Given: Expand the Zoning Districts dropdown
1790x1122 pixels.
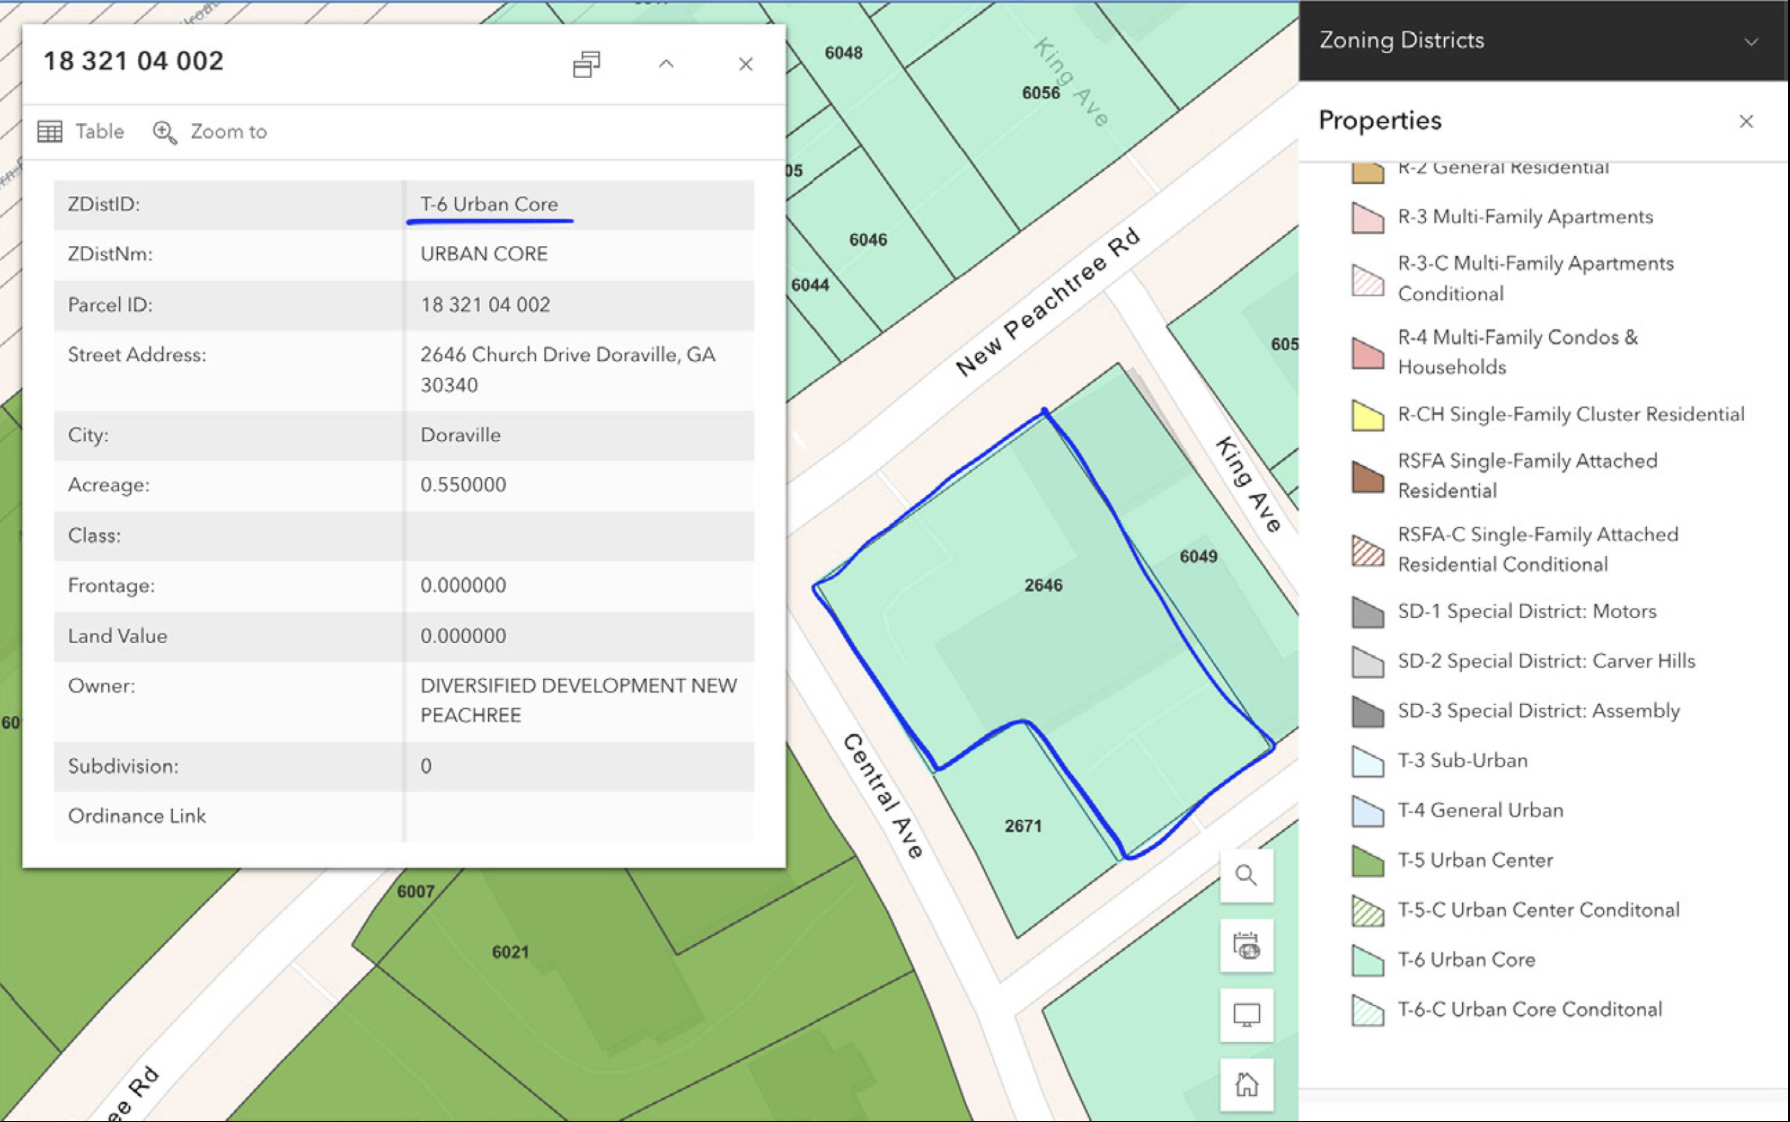Looking at the screenshot, I should (1750, 41).
